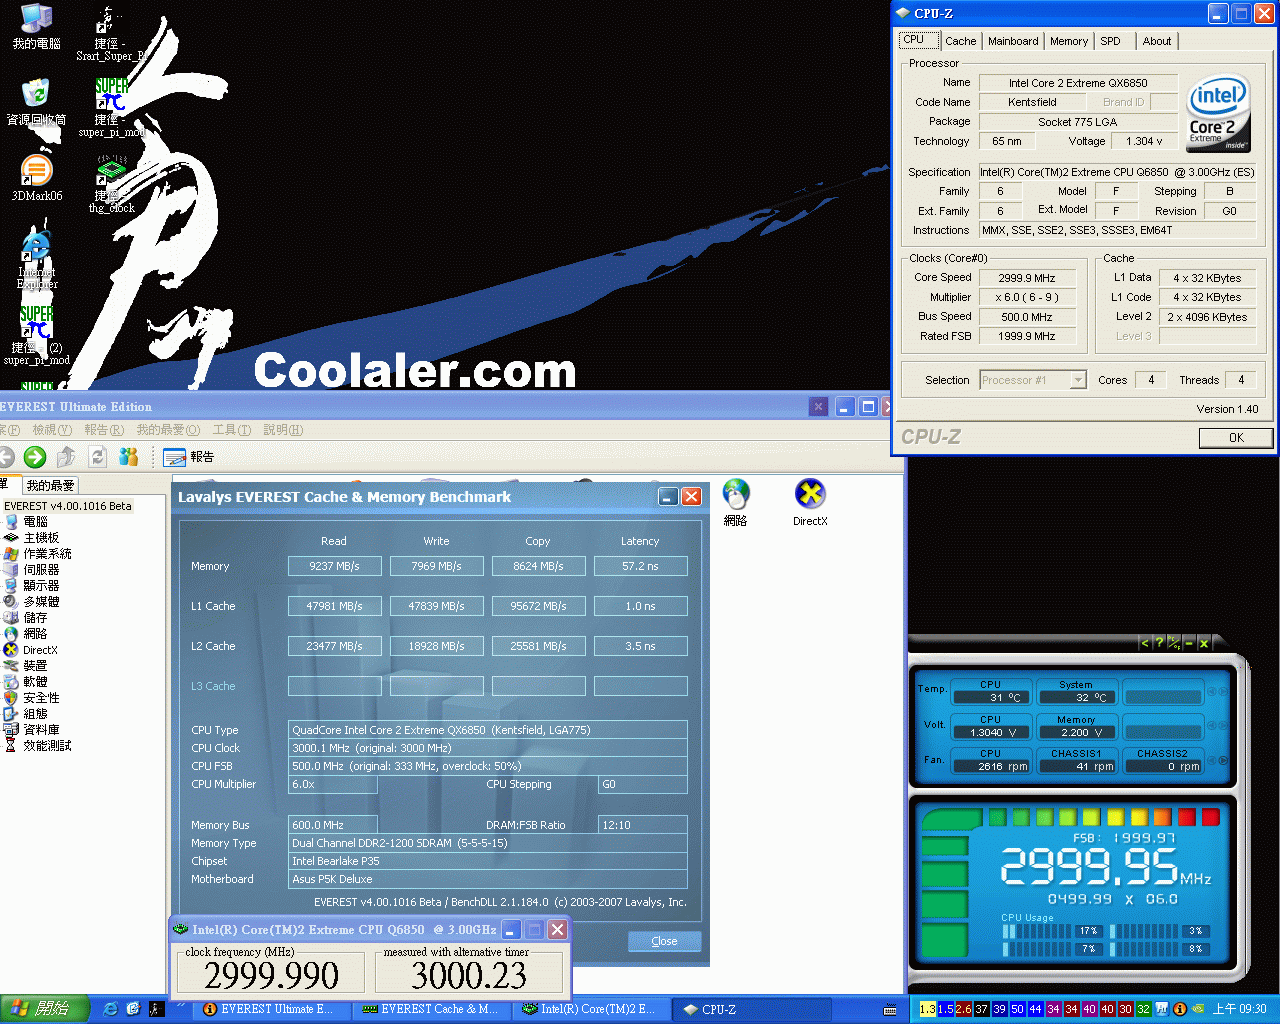Click Close in the Cache & Memory Benchmark
Viewport: 1280px width, 1024px height.
[x=664, y=941]
